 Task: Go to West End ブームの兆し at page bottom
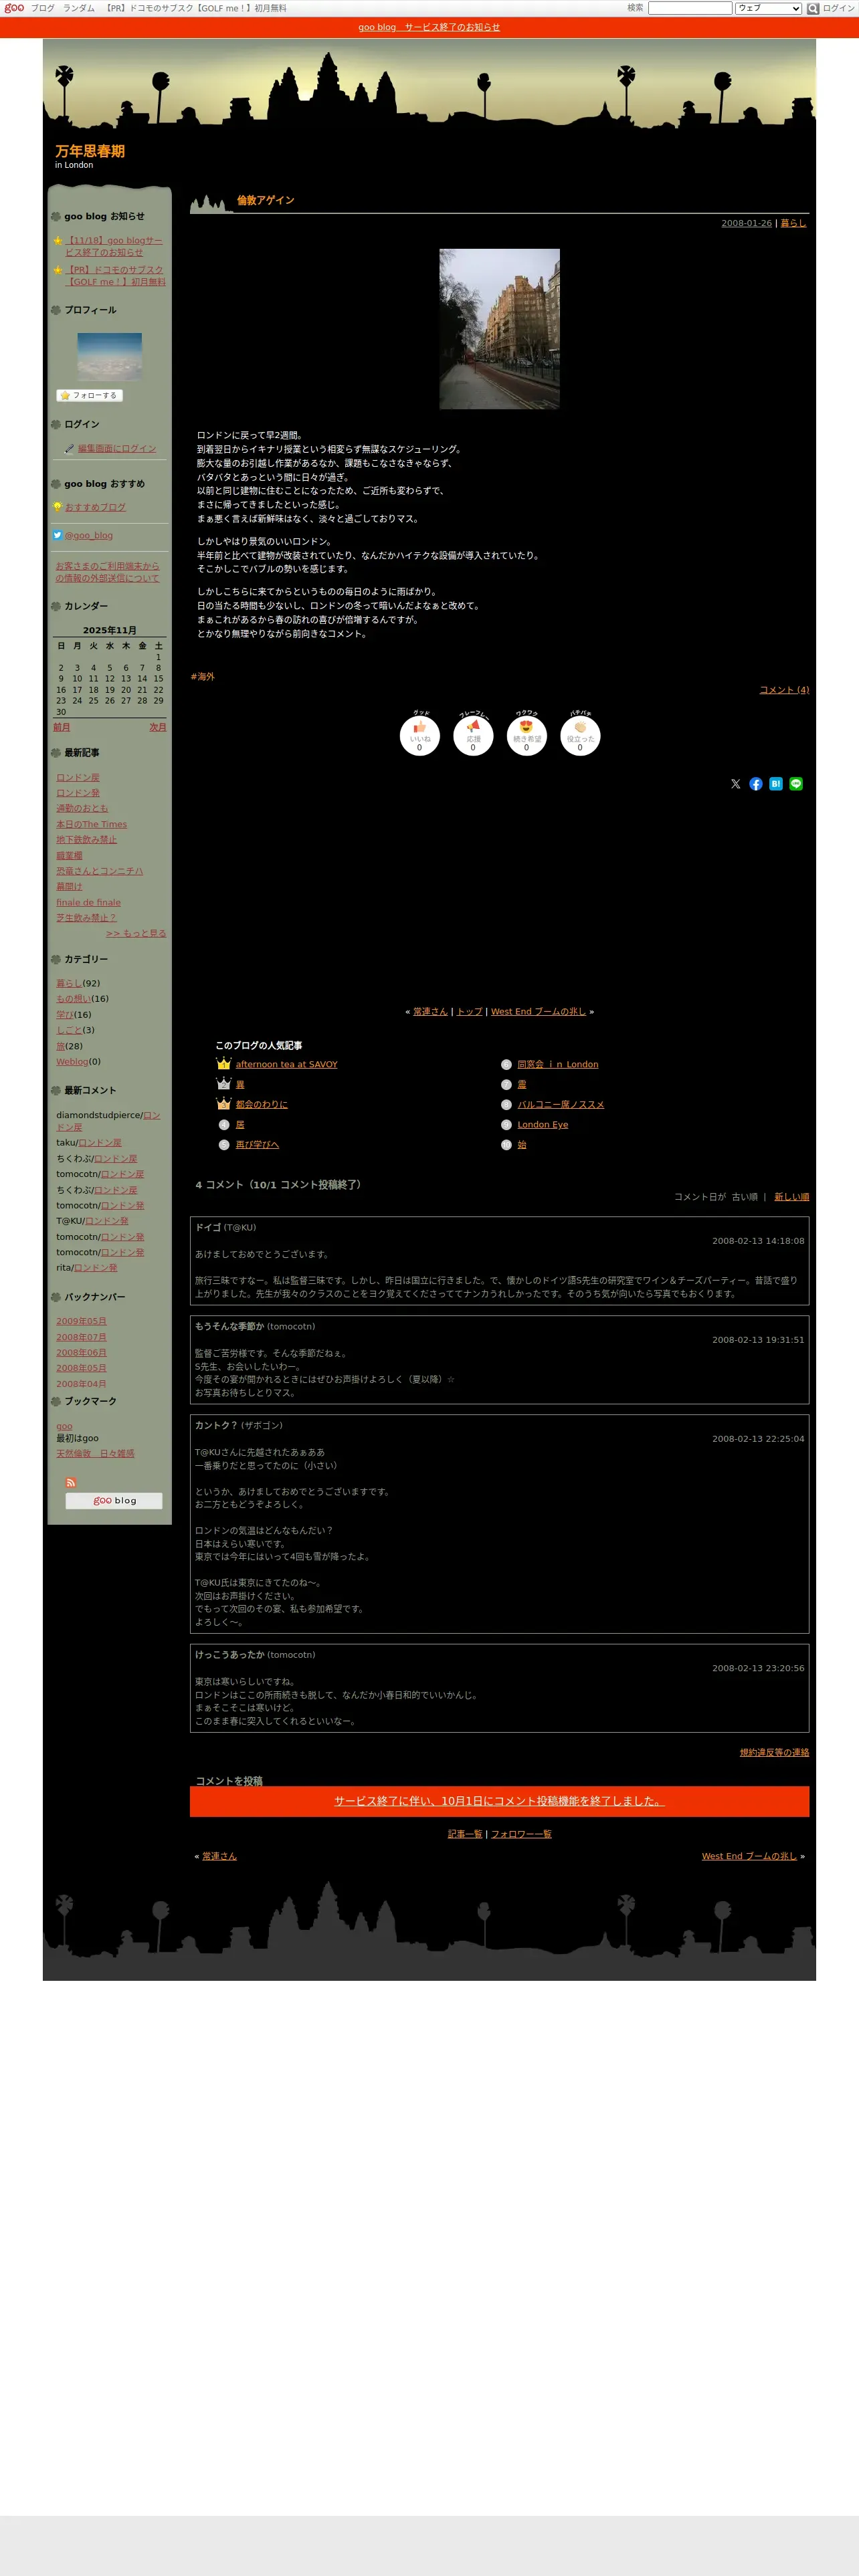[x=749, y=1856]
